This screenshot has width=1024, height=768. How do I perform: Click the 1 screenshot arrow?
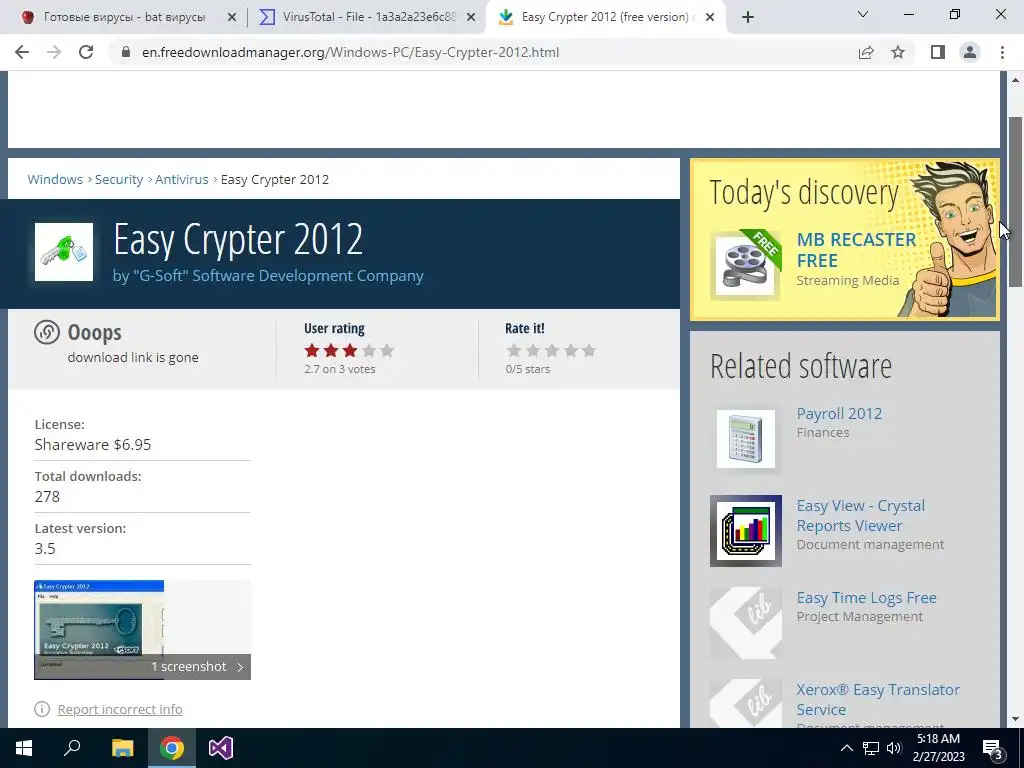click(240, 667)
